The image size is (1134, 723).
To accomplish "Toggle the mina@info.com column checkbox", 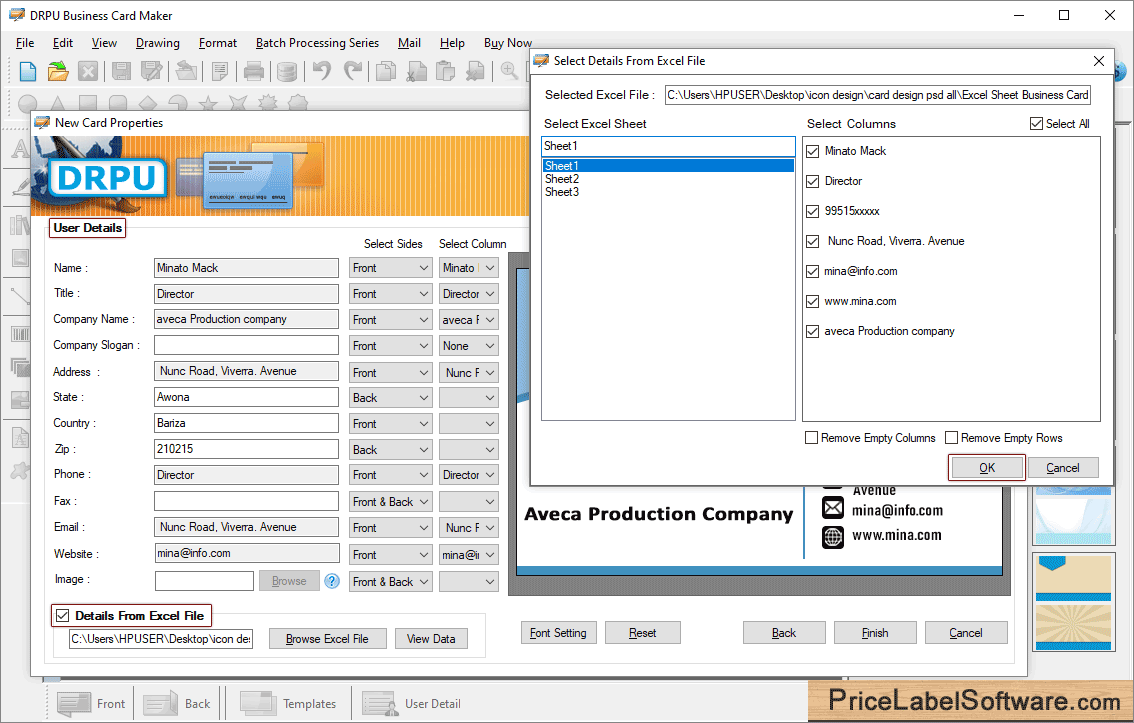I will [812, 271].
